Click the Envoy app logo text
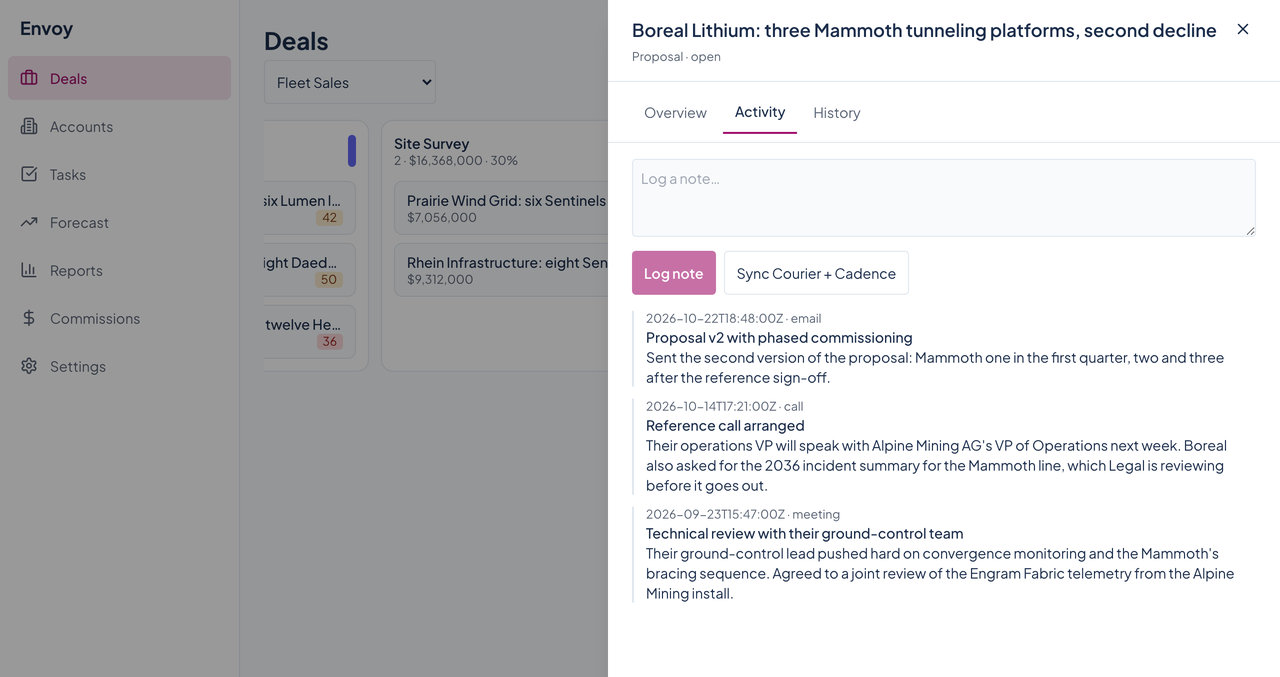Image resolution: width=1280 pixels, height=677 pixels. [46, 28]
